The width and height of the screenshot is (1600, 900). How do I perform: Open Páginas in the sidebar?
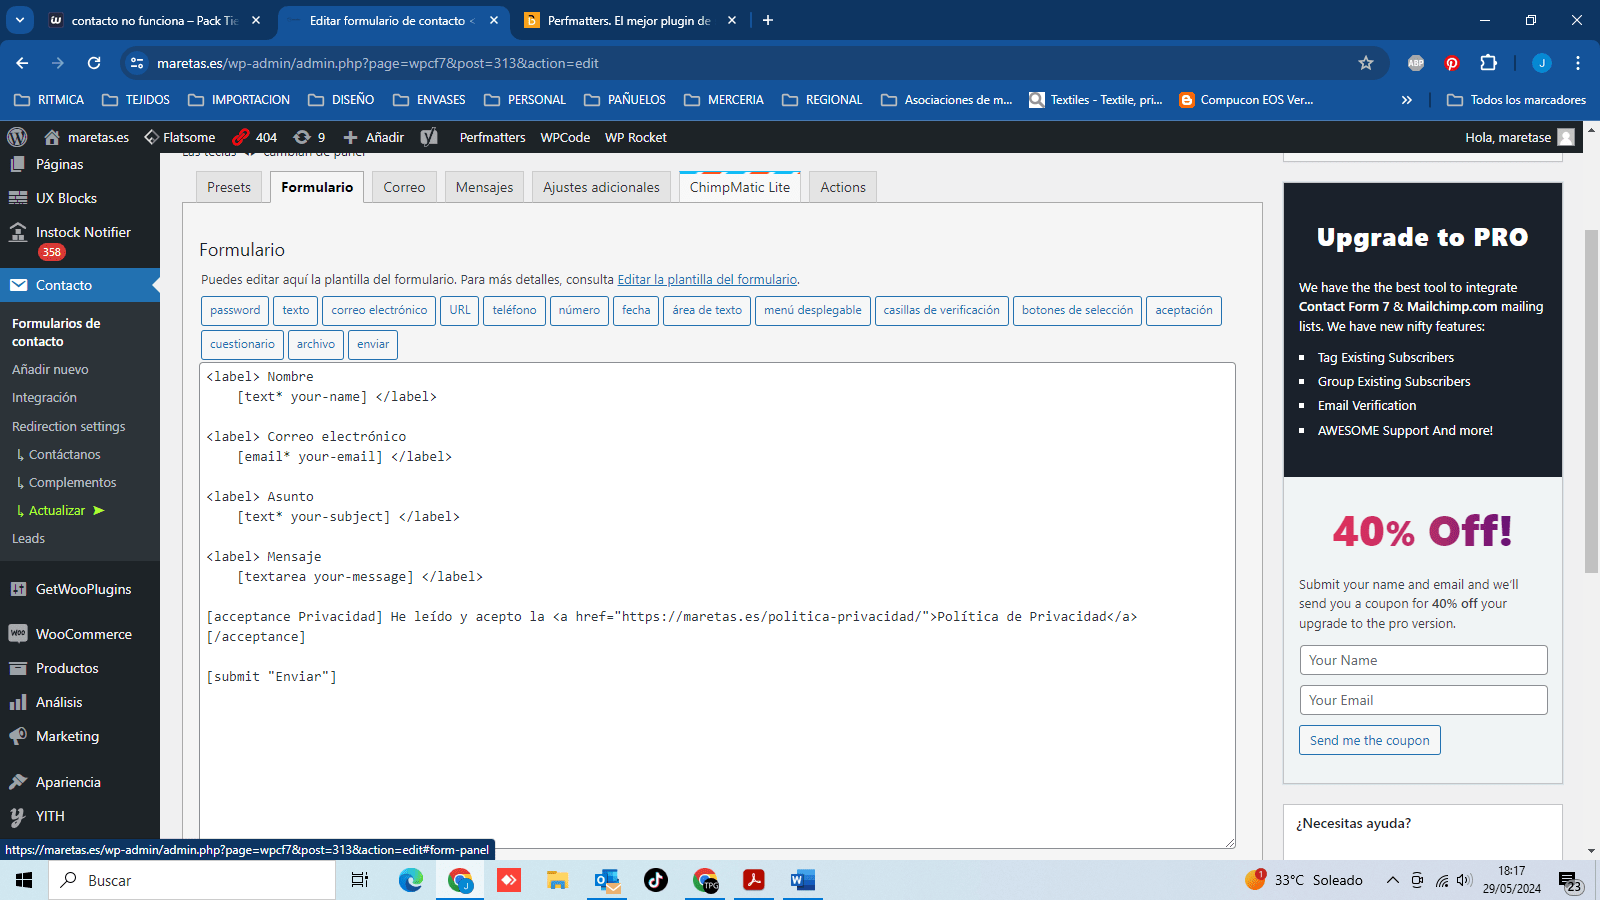point(60,164)
